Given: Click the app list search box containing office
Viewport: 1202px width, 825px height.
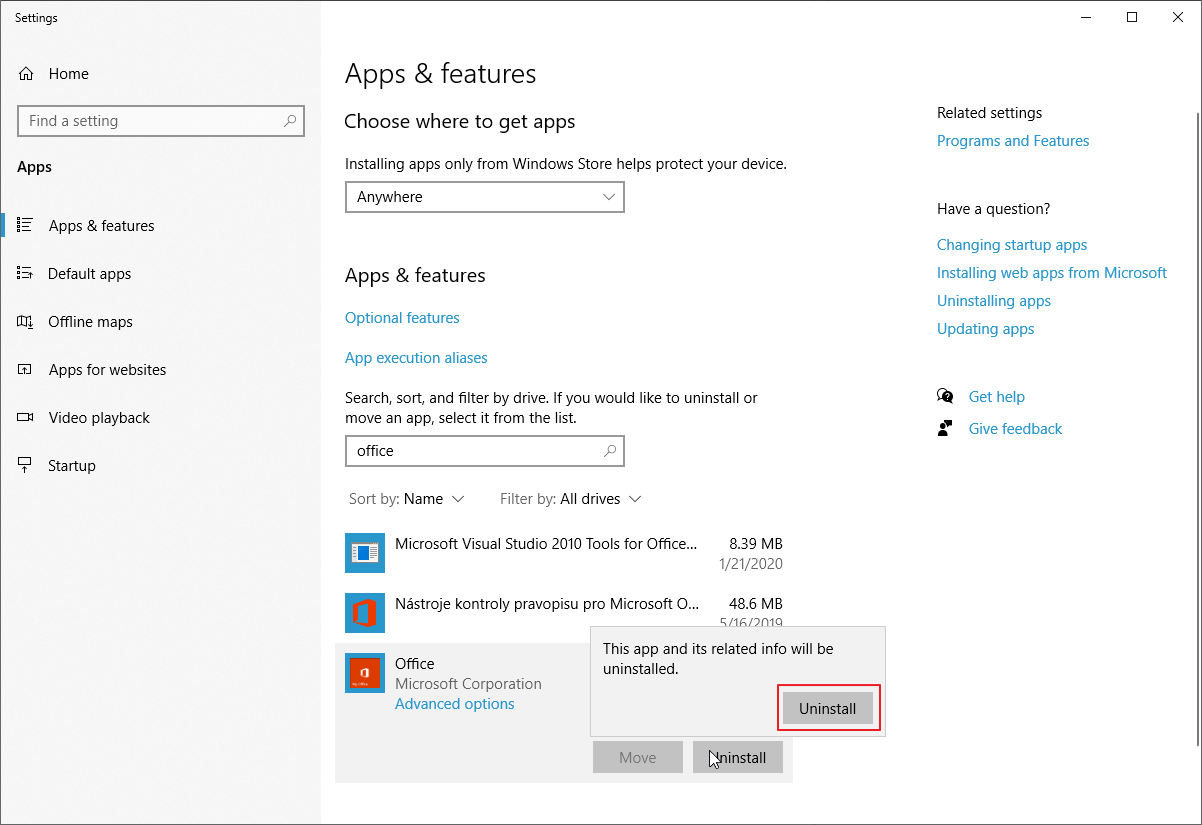Looking at the screenshot, I should 485,451.
